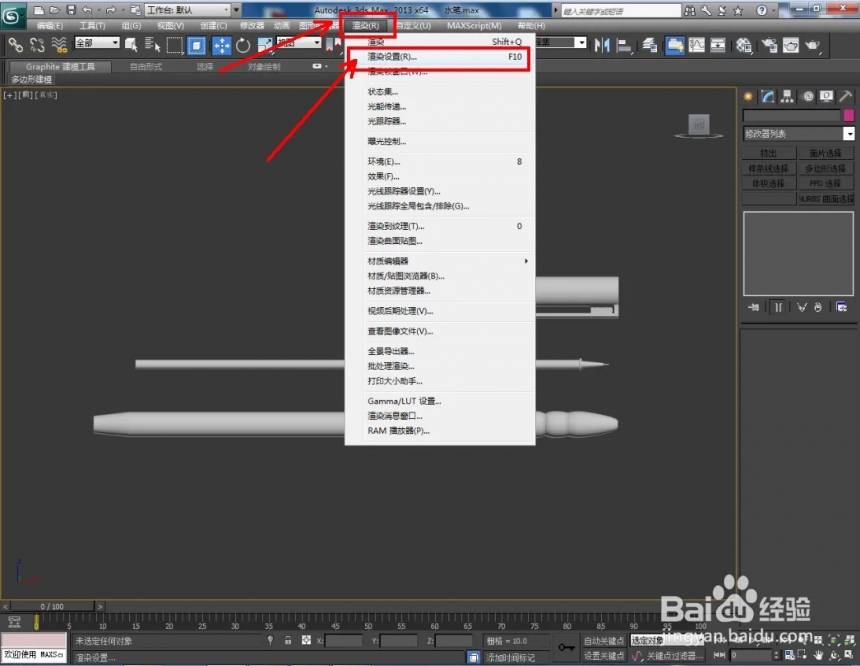Toggle Window/Crossing selection mode
This screenshot has height=666, width=860.
click(x=196, y=45)
